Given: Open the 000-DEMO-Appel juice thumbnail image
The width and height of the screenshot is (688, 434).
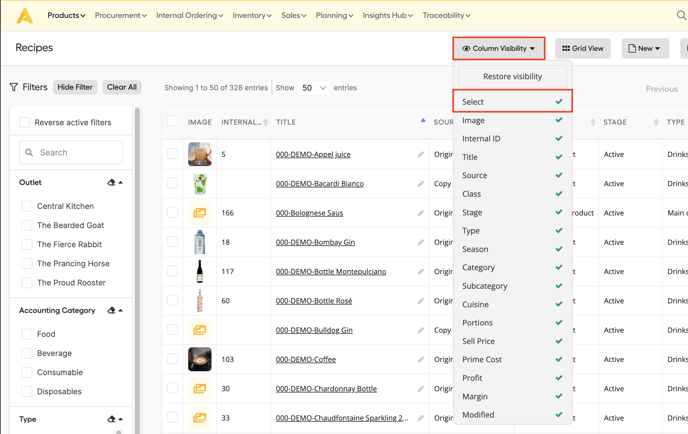Looking at the screenshot, I should (x=200, y=154).
